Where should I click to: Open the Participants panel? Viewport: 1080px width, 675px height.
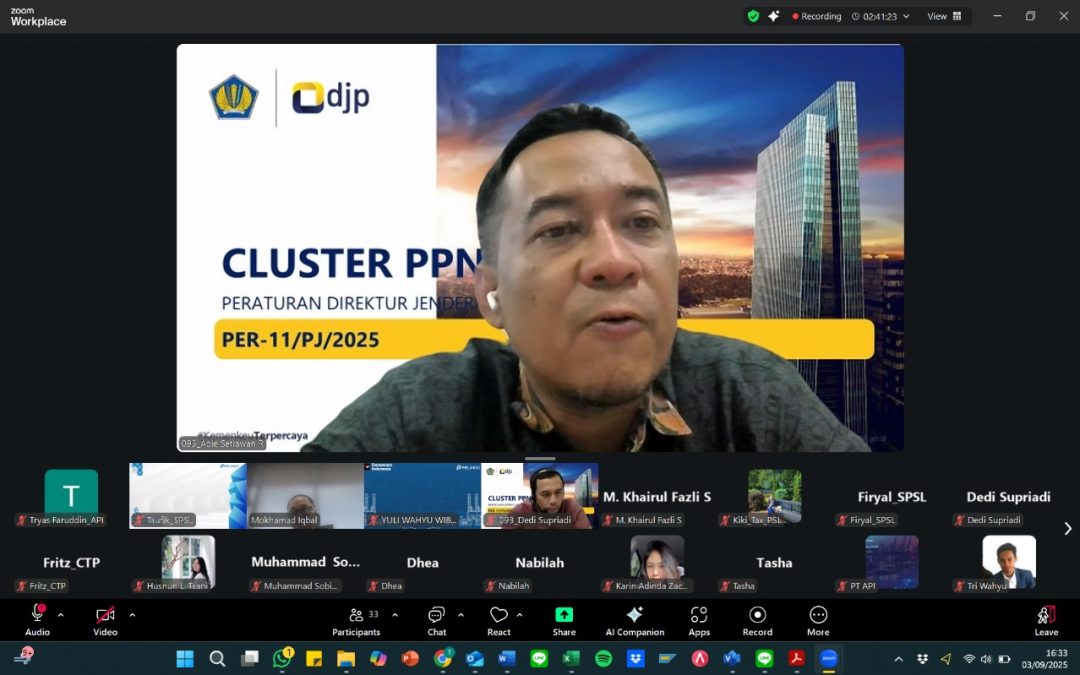coord(356,620)
